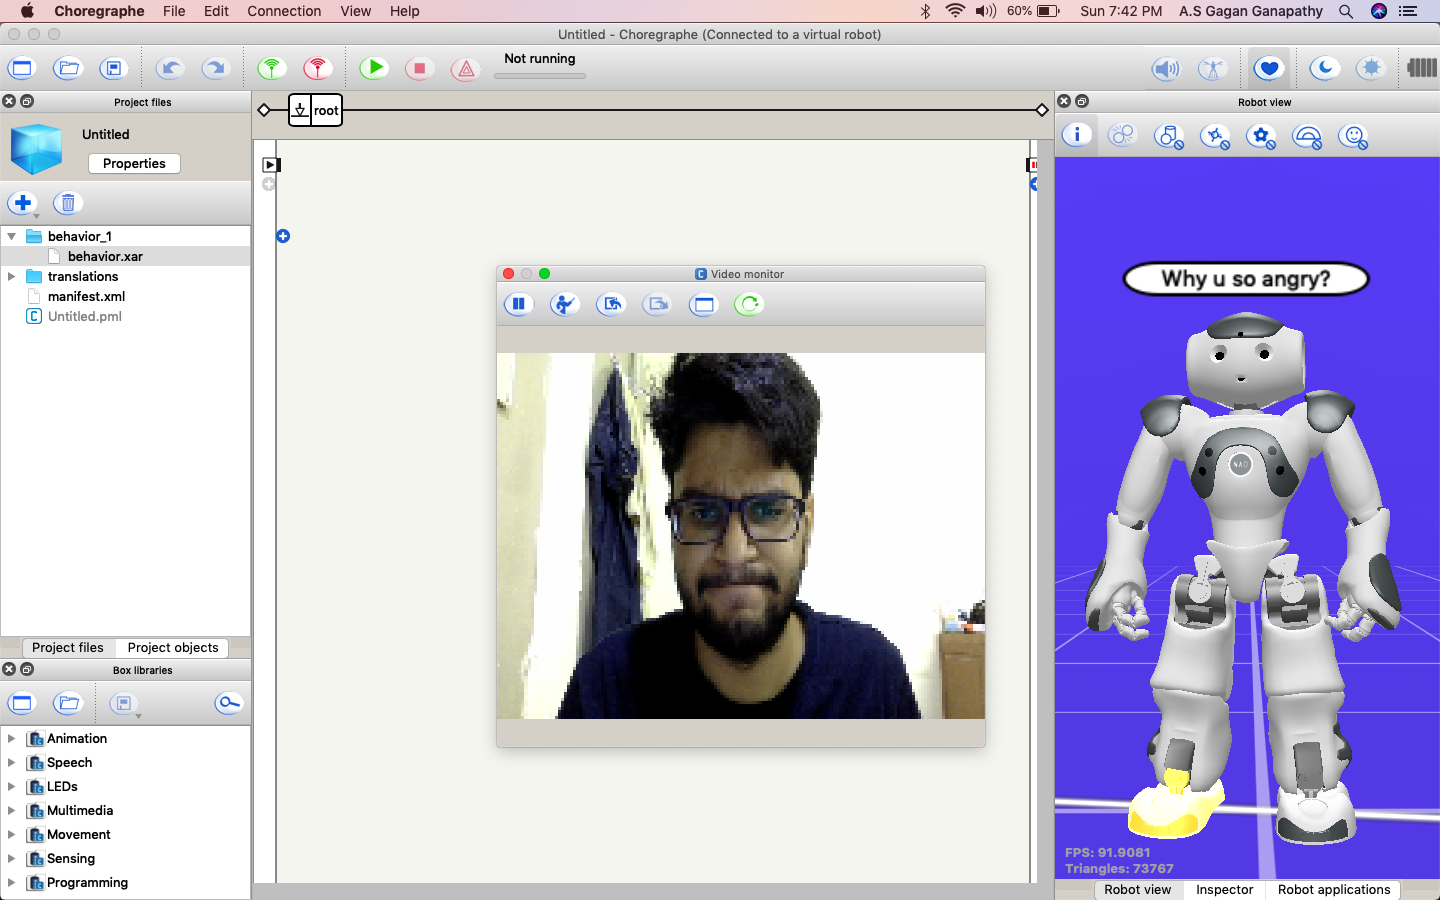This screenshot has height=900, width=1440.
Task: Expand the Movement box library
Action: (x=12, y=834)
